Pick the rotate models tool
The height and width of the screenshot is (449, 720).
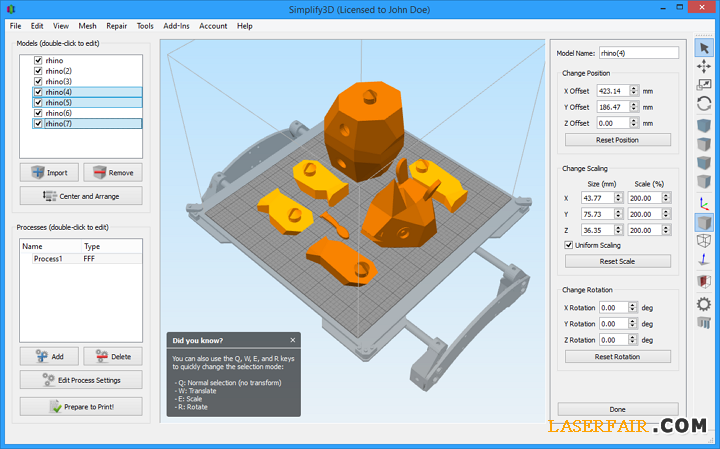point(703,104)
